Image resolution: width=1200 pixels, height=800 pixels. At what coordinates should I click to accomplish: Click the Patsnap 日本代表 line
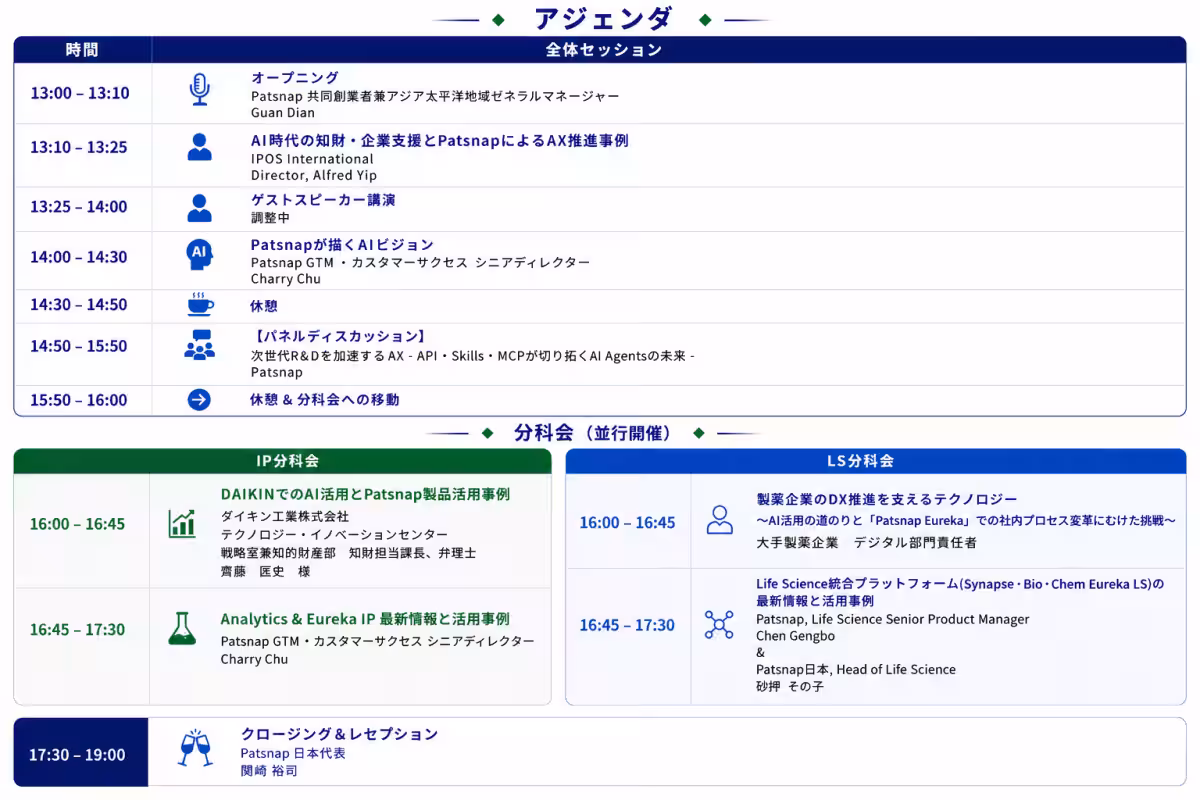(x=293, y=753)
